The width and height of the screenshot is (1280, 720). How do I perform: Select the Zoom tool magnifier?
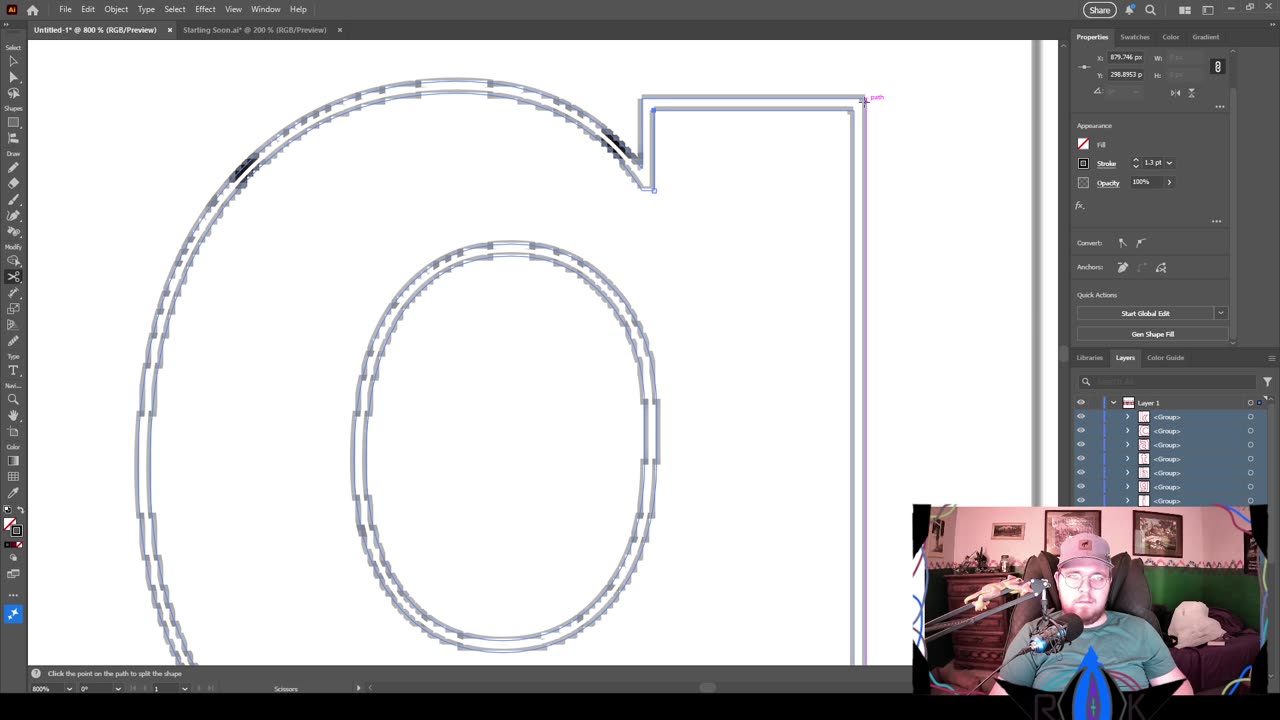(x=13, y=398)
